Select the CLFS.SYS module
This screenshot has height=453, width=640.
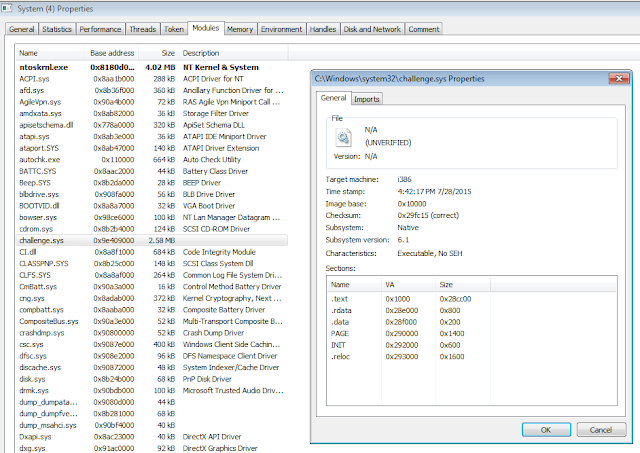click(152, 275)
